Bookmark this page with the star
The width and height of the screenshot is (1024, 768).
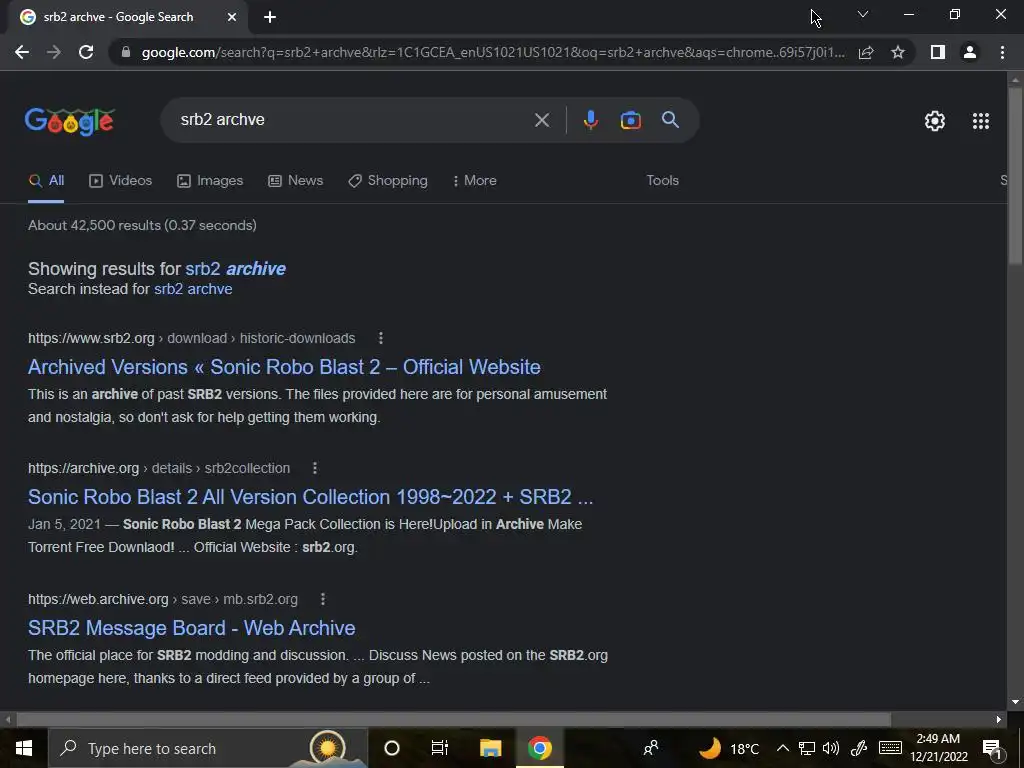(x=898, y=52)
